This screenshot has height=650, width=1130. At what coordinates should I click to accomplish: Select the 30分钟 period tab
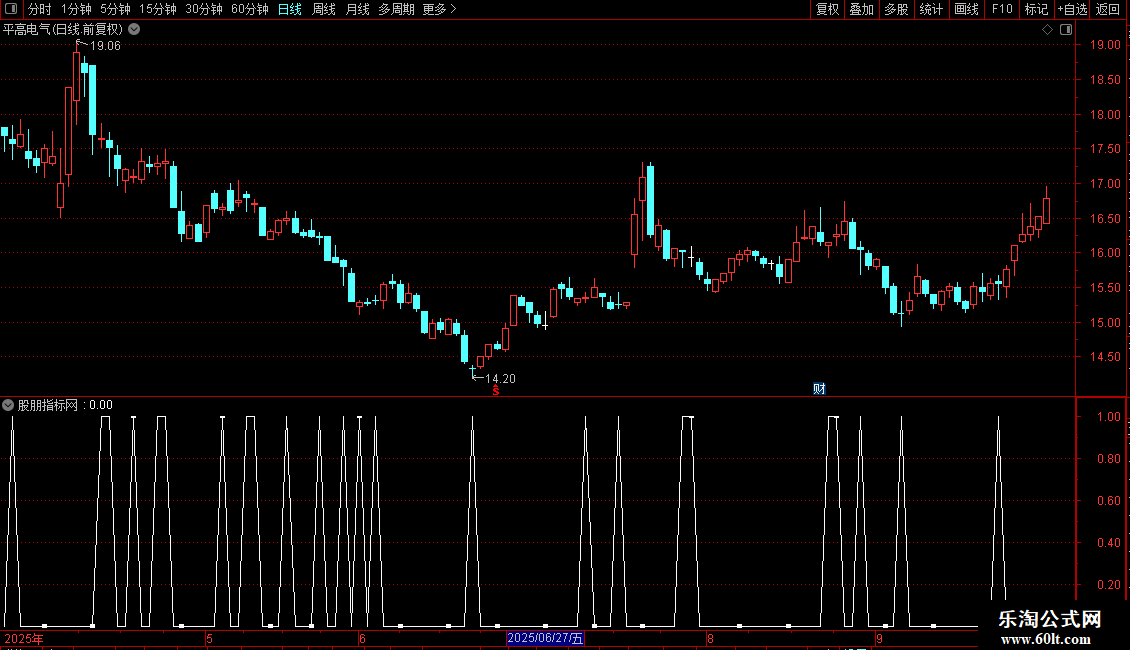coord(204,9)
